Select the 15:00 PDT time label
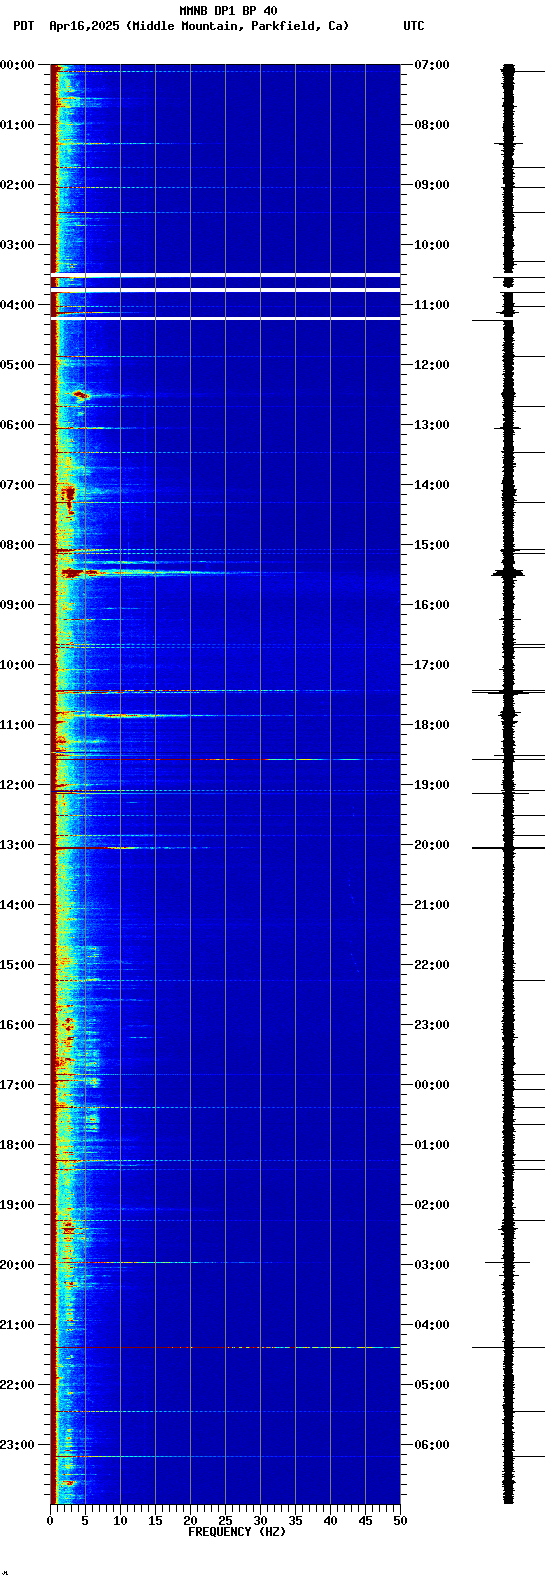The width and height of the screenshot is (552, 1584). pos(17,965)
